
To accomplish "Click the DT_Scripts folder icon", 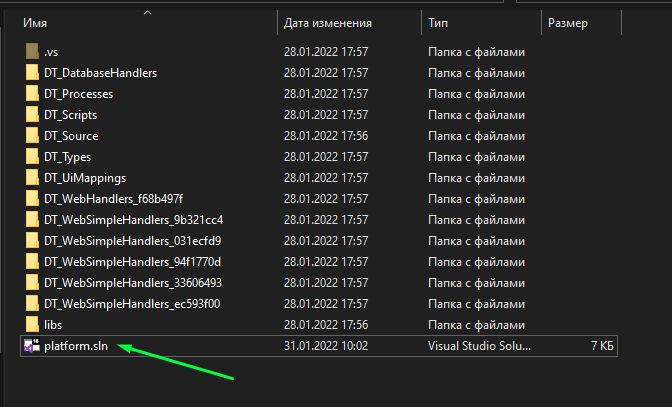I will (32, 115).
